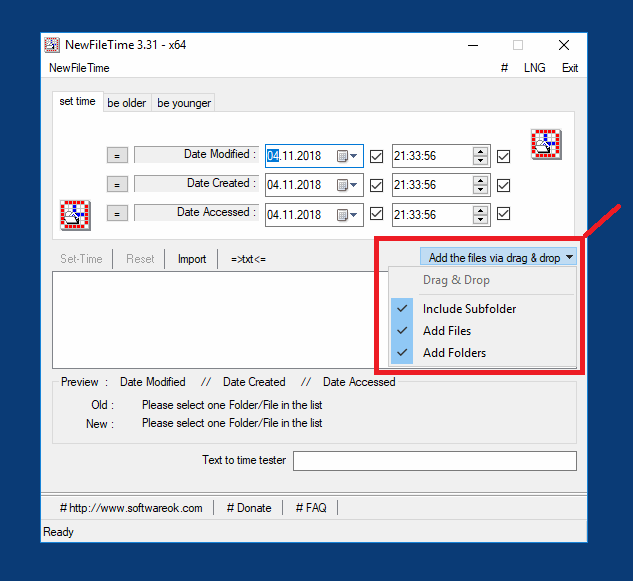Toggle the Add Files menu option

482,331
